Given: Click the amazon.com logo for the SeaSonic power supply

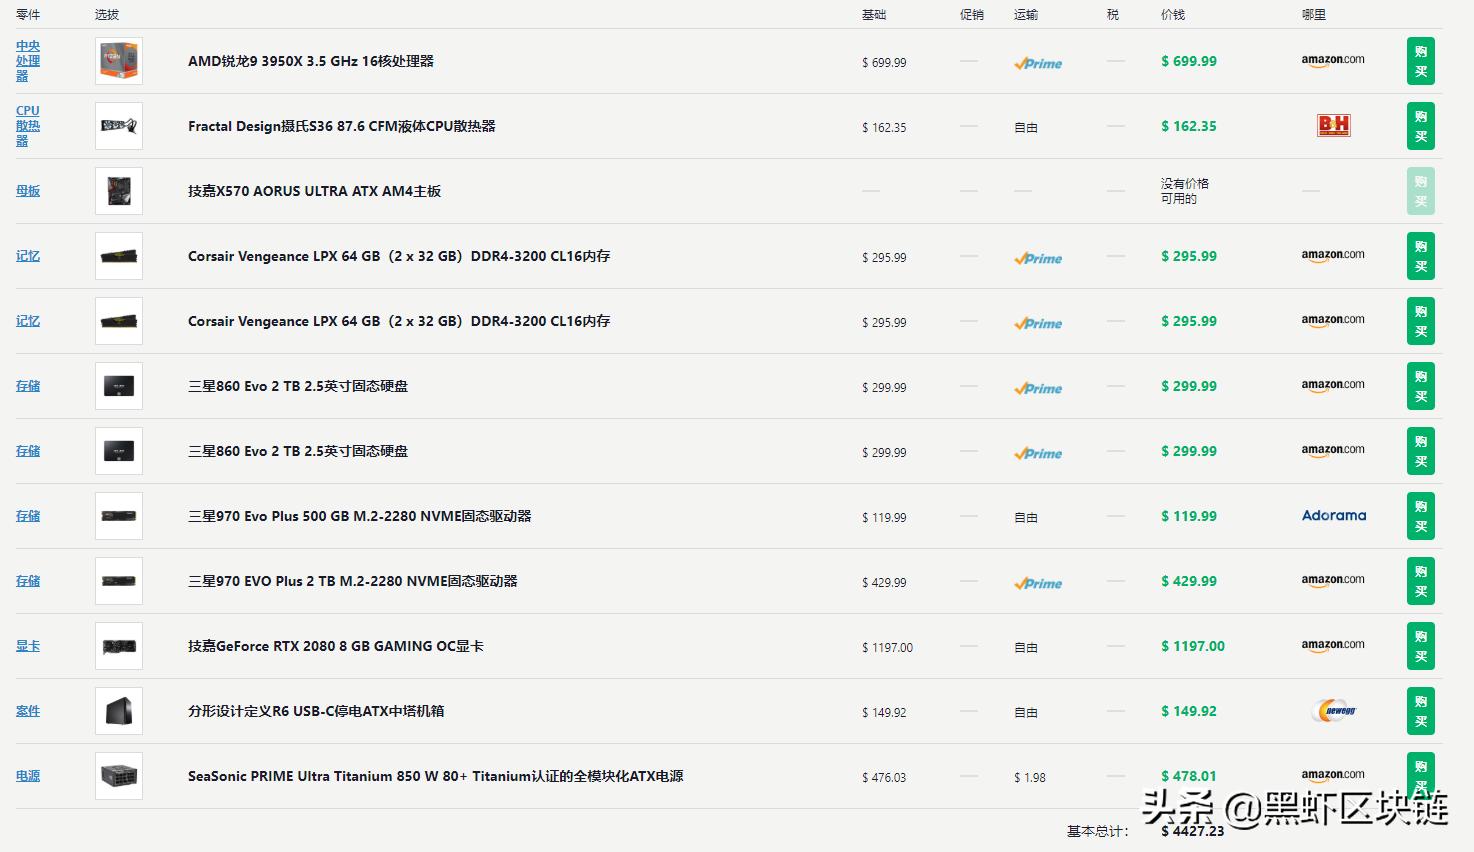Looking at the screenshot, I should [1333, 773].
